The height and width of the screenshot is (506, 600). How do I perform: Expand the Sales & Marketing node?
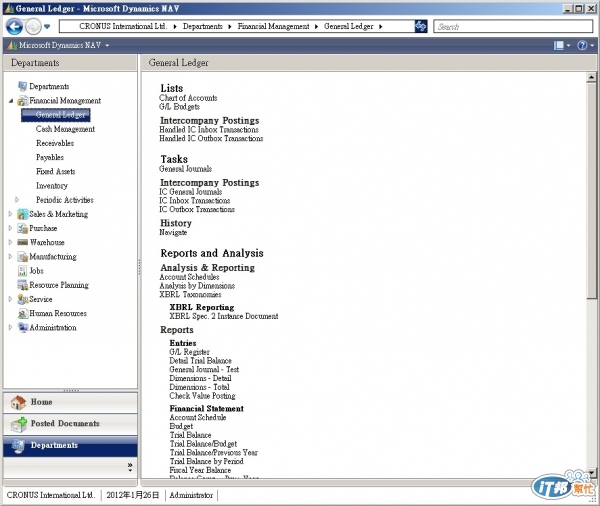coord(10,214)
